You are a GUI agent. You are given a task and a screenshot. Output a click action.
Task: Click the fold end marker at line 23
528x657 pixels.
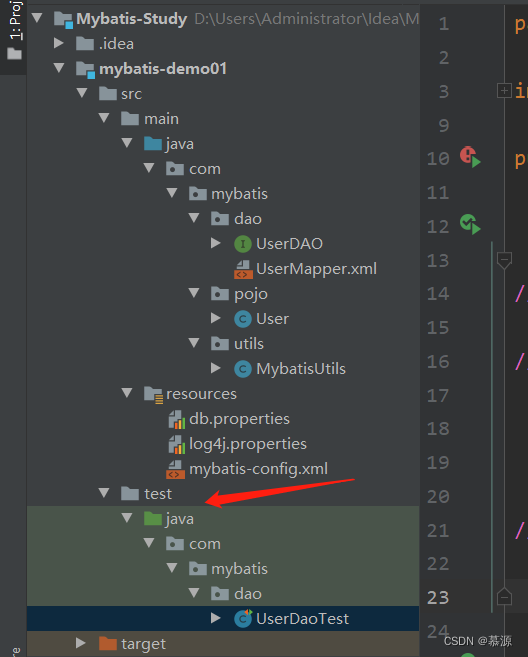pos(504,597)
